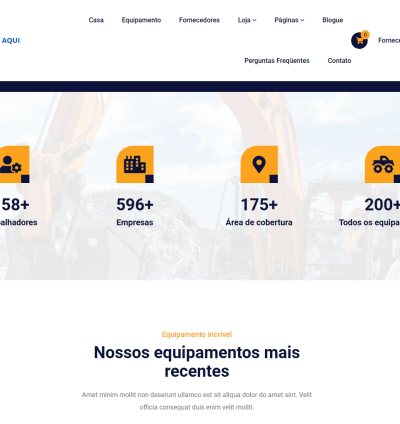Click the cart item count badge
The width and height of the screenshot is (400, 424).
coord(365,34)
